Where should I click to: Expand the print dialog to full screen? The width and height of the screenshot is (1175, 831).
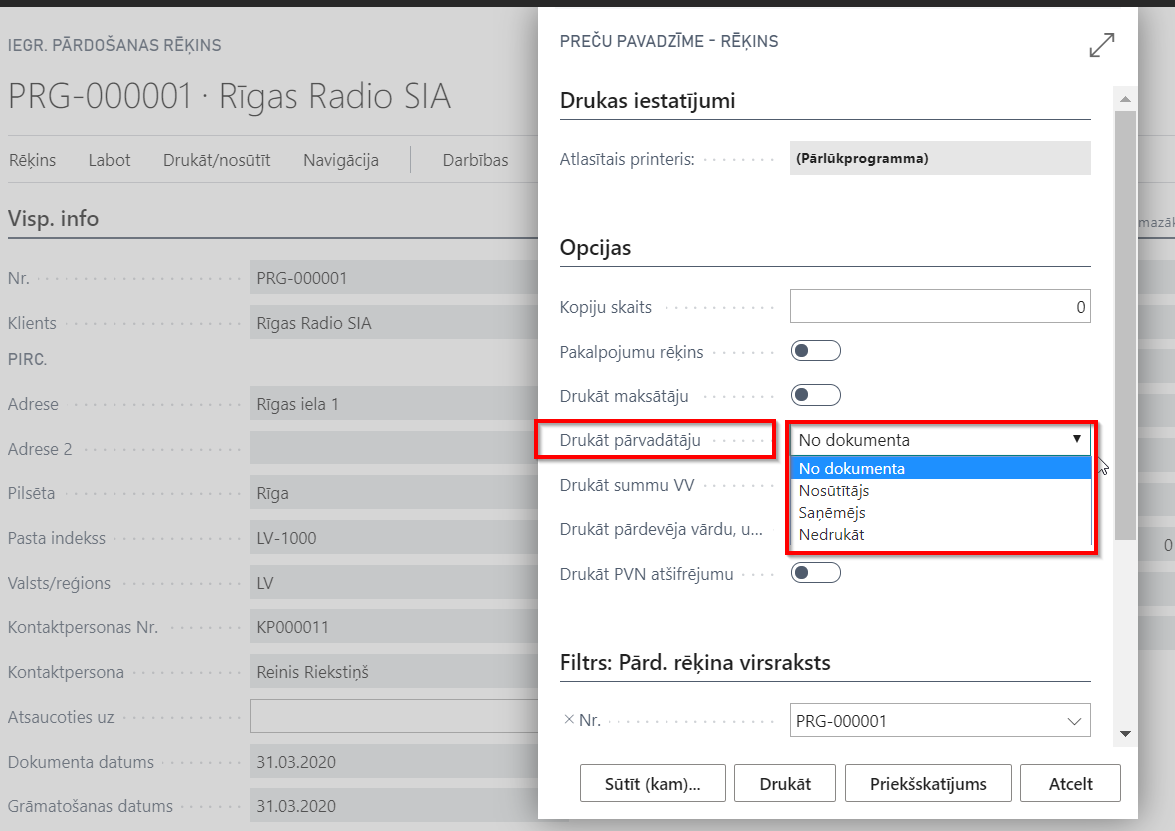(1102, 45)
